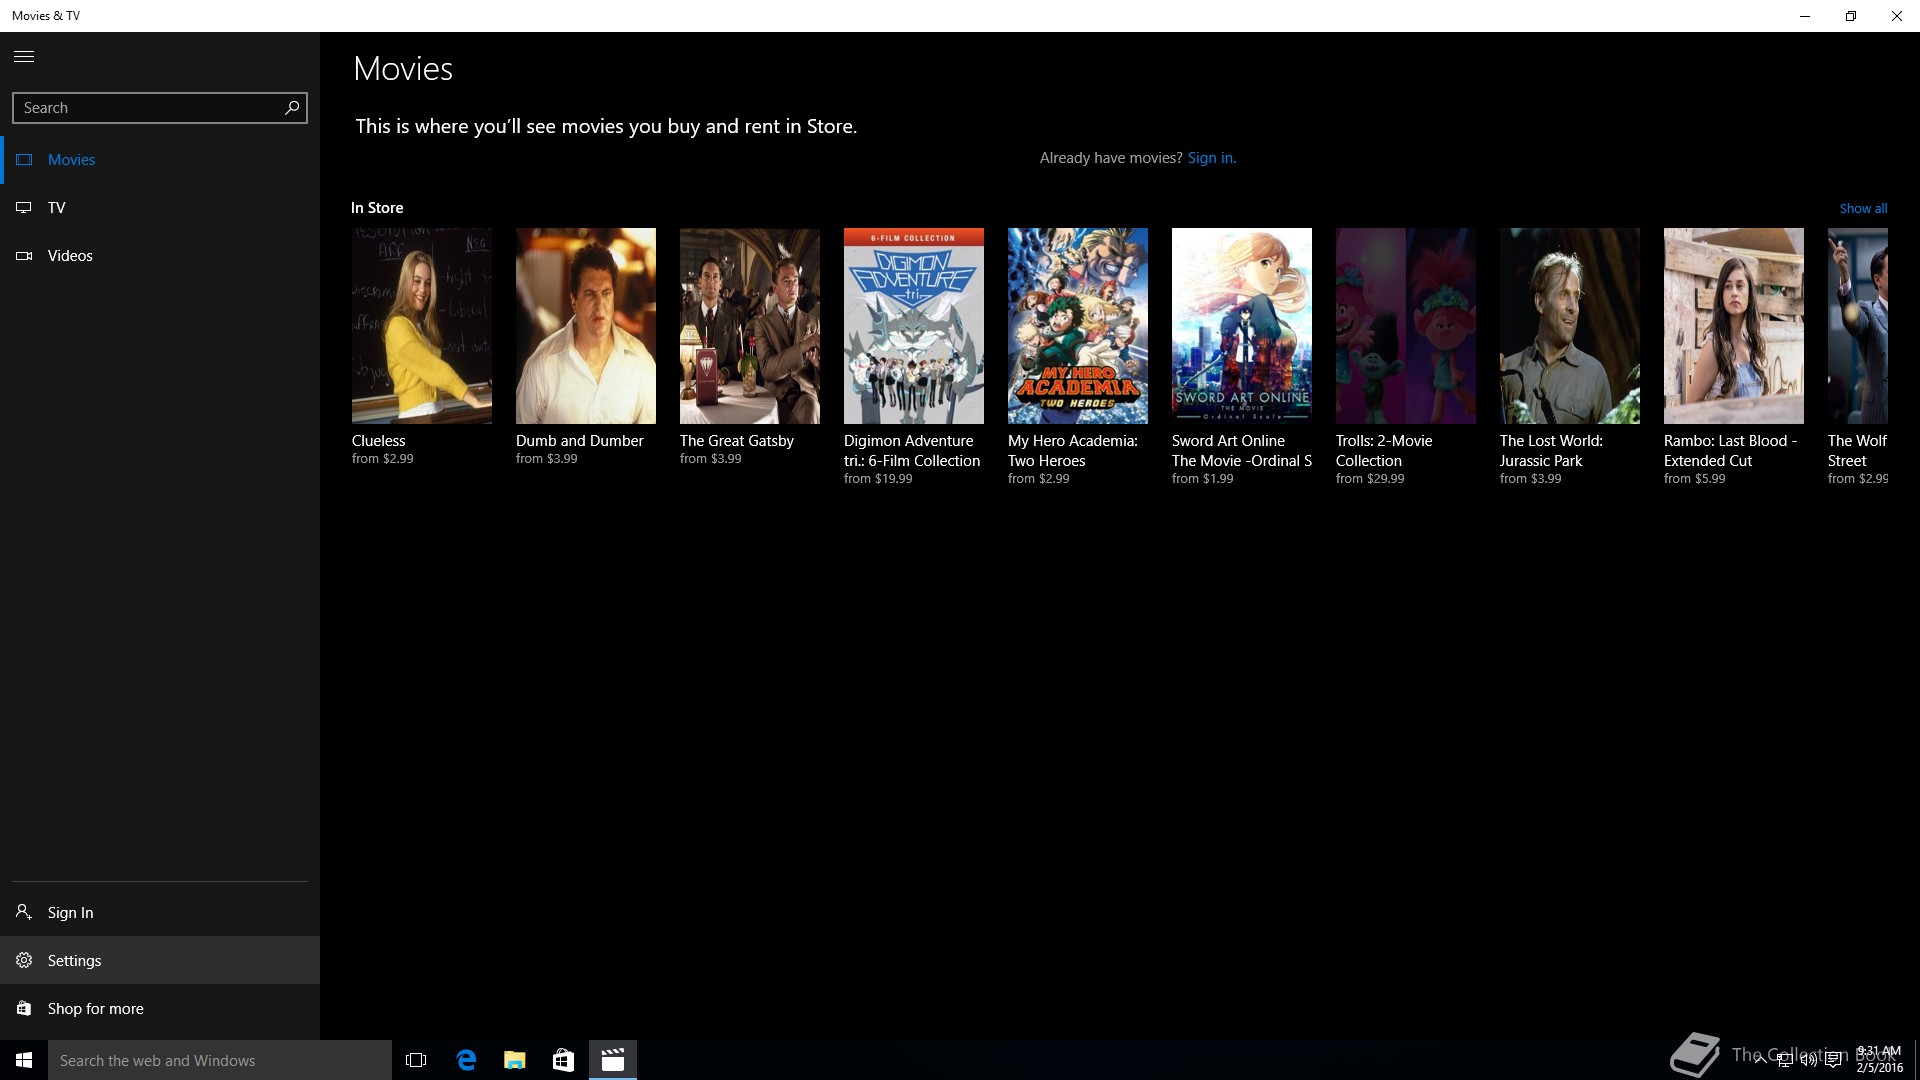Click the Rambo: Last Blood title text

click(1731, 451)
